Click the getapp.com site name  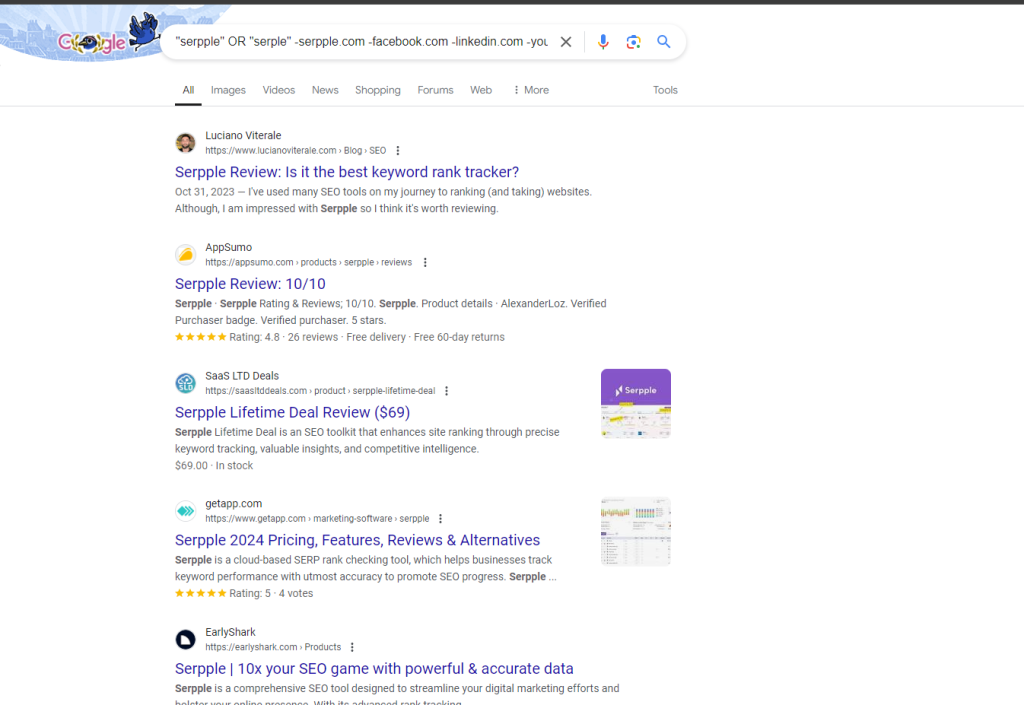[x=233, y=504]
